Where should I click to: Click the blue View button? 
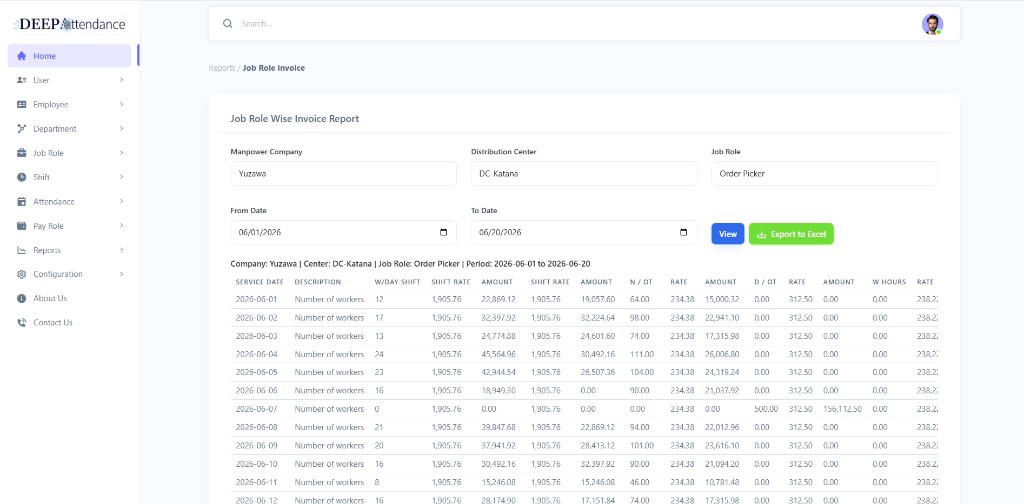[728, 234]
